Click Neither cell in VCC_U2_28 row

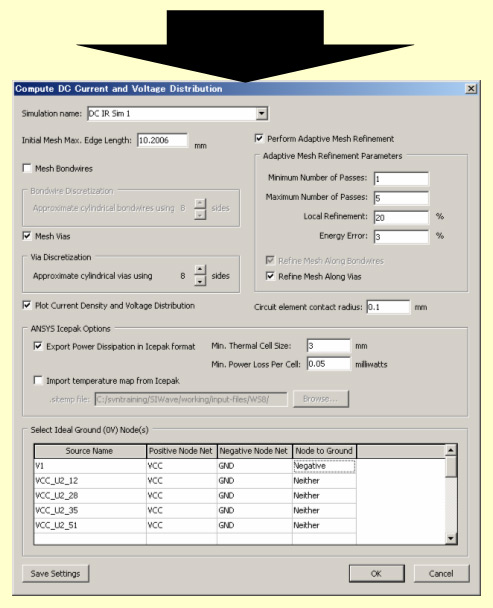(x=324, y=496)
